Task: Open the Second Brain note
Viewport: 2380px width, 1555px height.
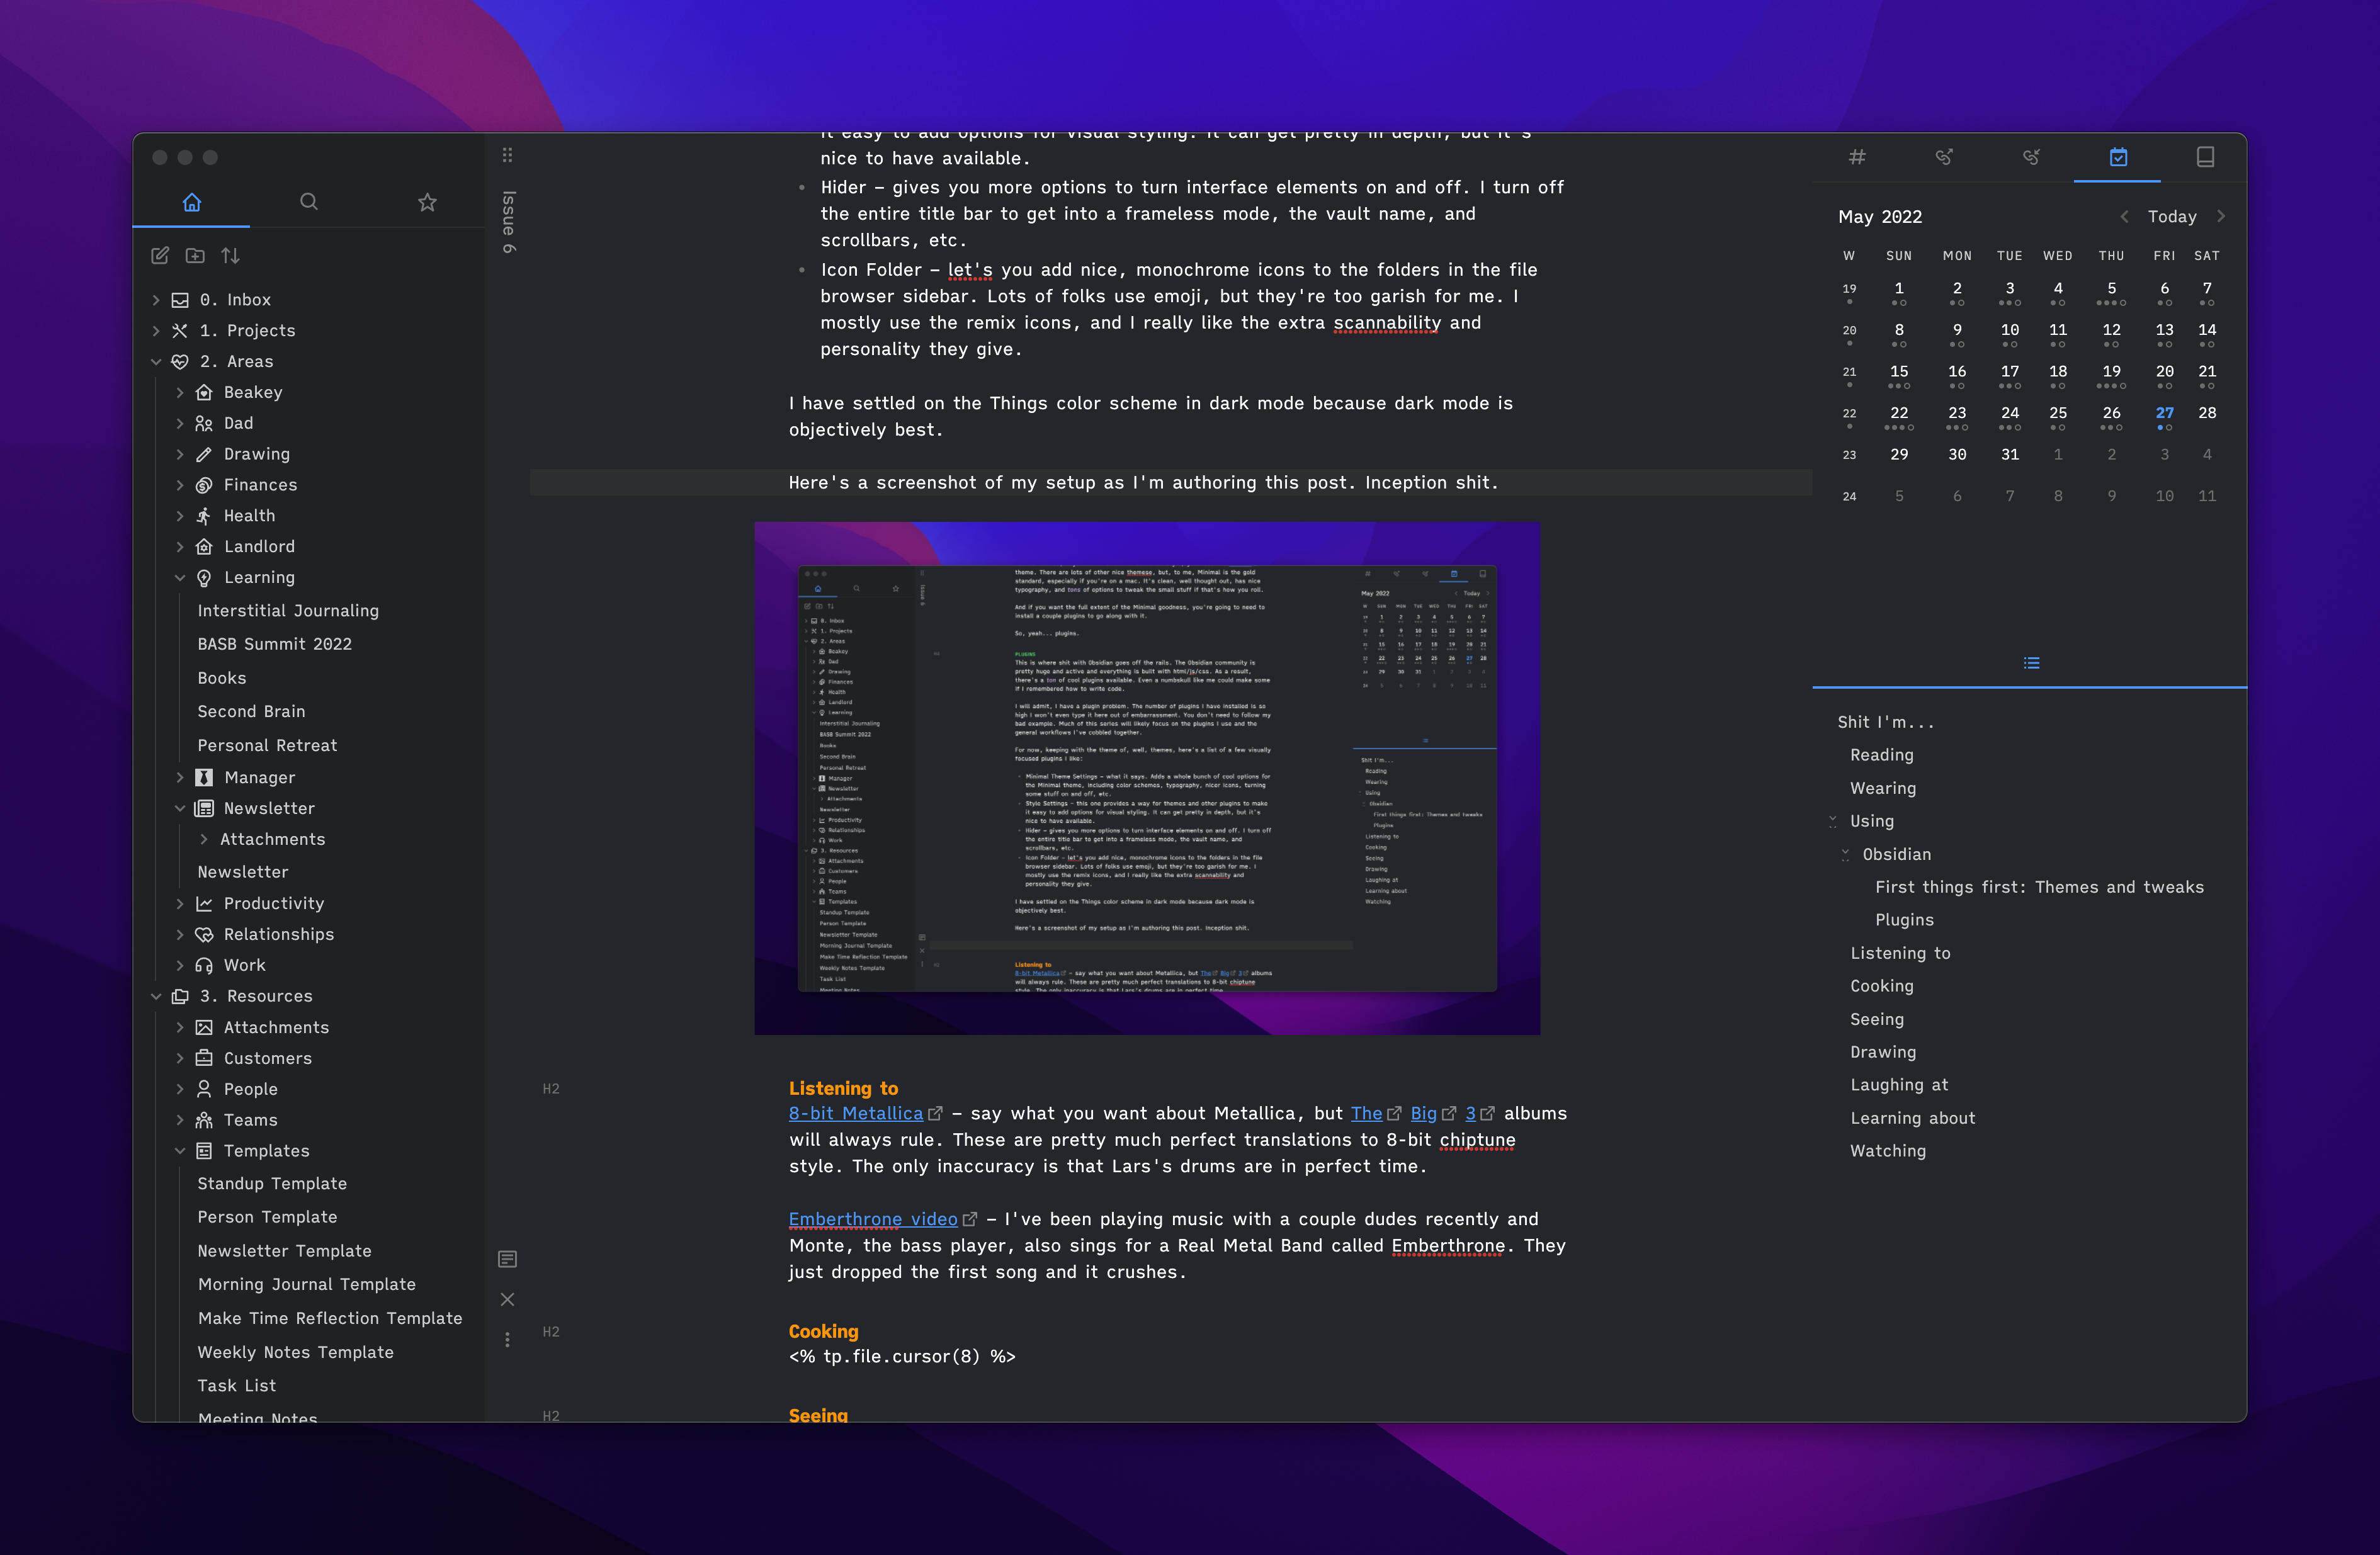Action: point(251,712)
